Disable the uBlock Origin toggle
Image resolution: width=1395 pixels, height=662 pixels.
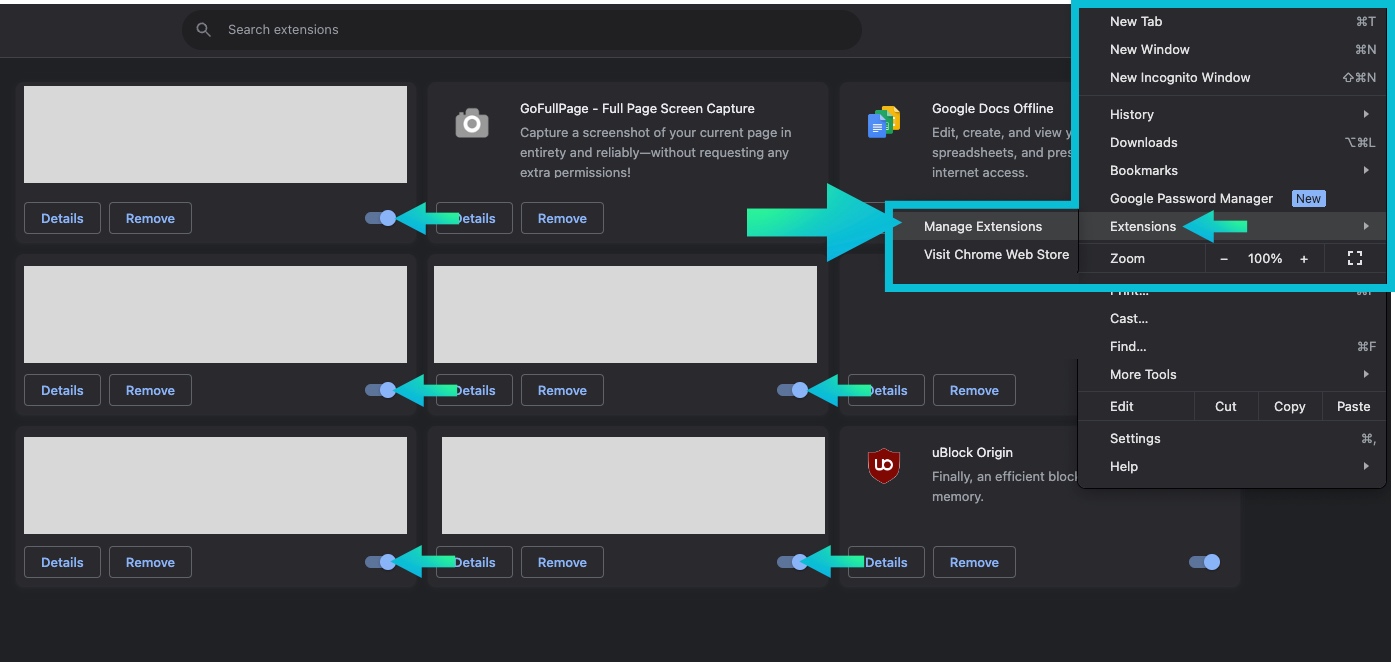(1204, 562)
